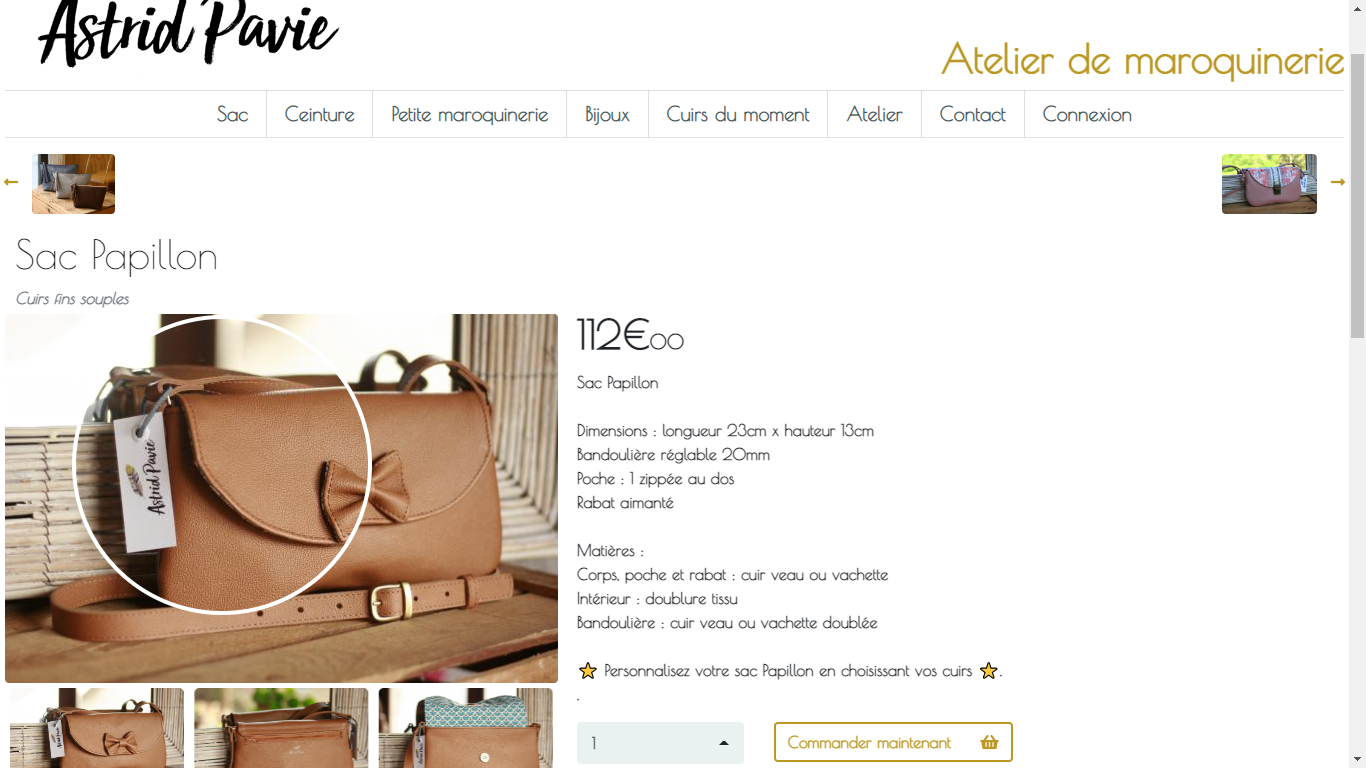This screenshot has height=768, width=1366.
Task: Select the third thumbnail showing bag lining
Action: (x=465, y=728)
